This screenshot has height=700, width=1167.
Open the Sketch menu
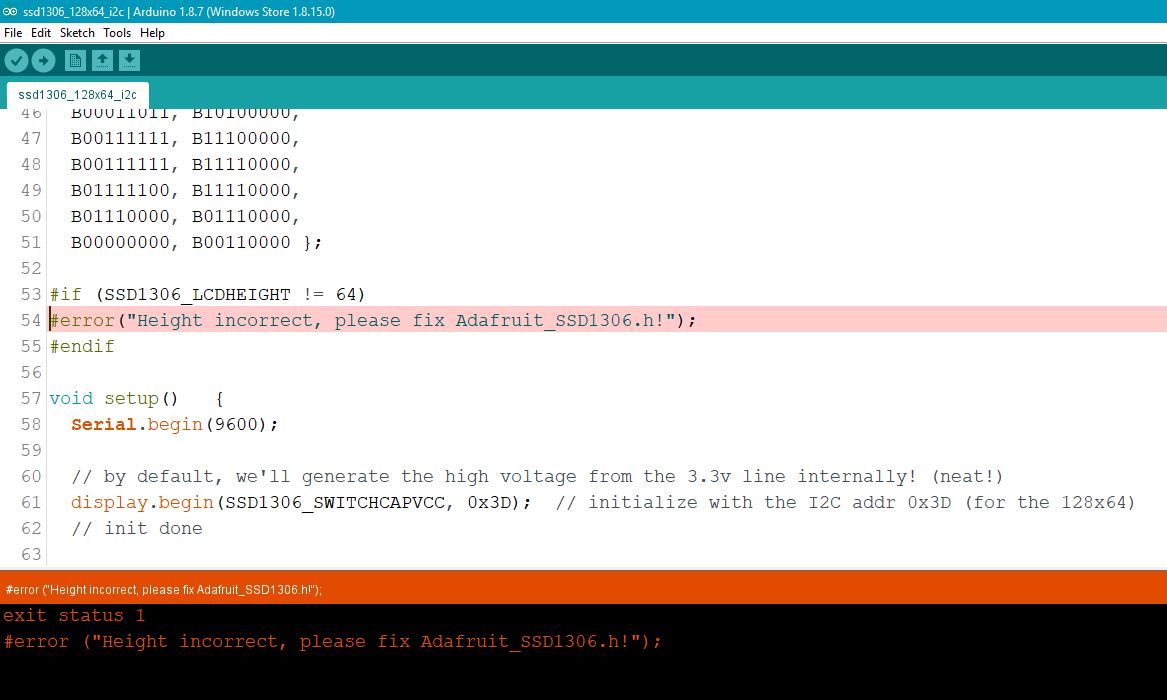click(x=77, y=32)
